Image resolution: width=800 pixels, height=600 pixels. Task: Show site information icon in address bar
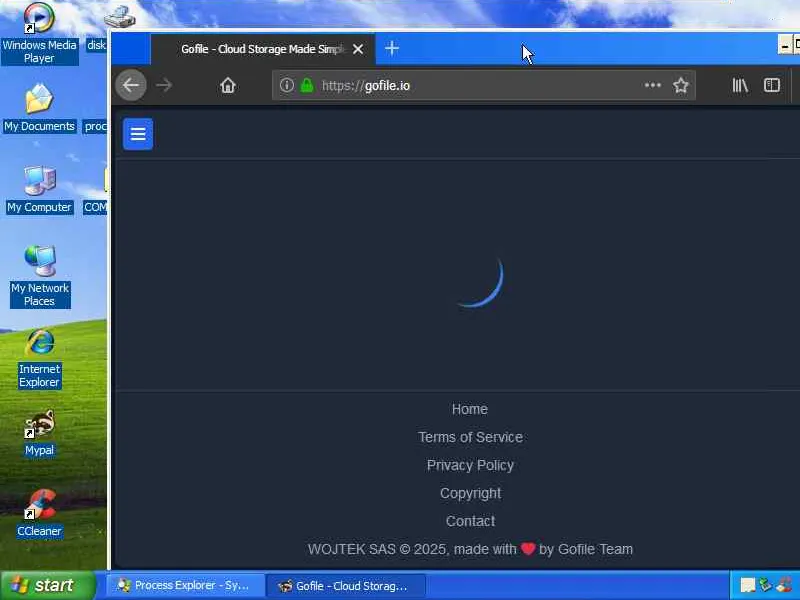point(287,85)
